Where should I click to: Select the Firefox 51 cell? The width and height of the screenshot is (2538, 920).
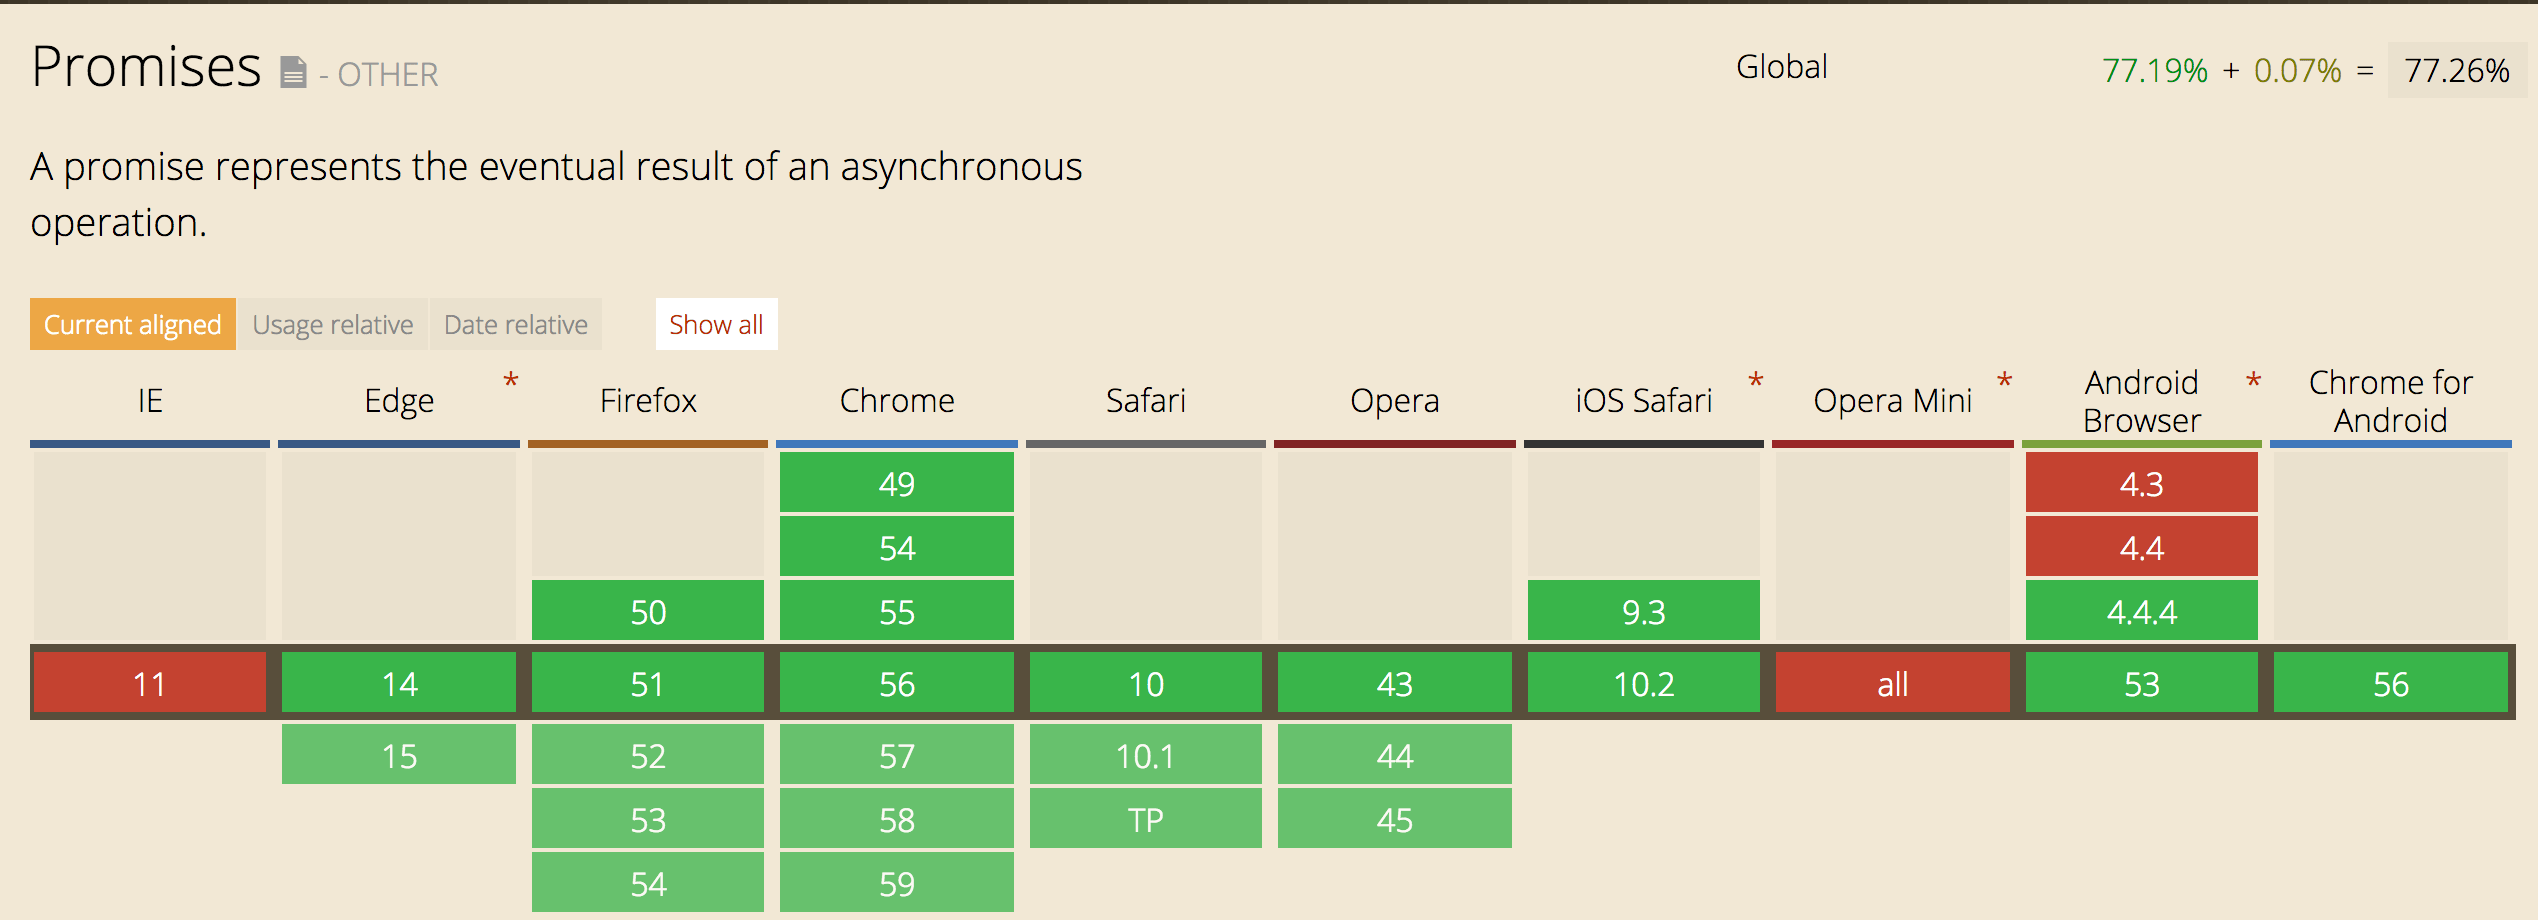(648, 683)
